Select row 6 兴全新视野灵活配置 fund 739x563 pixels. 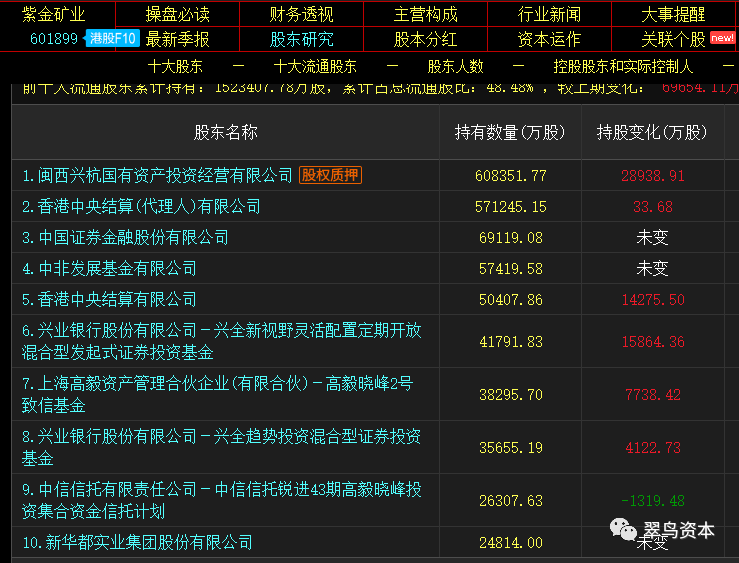coord(222,341)
